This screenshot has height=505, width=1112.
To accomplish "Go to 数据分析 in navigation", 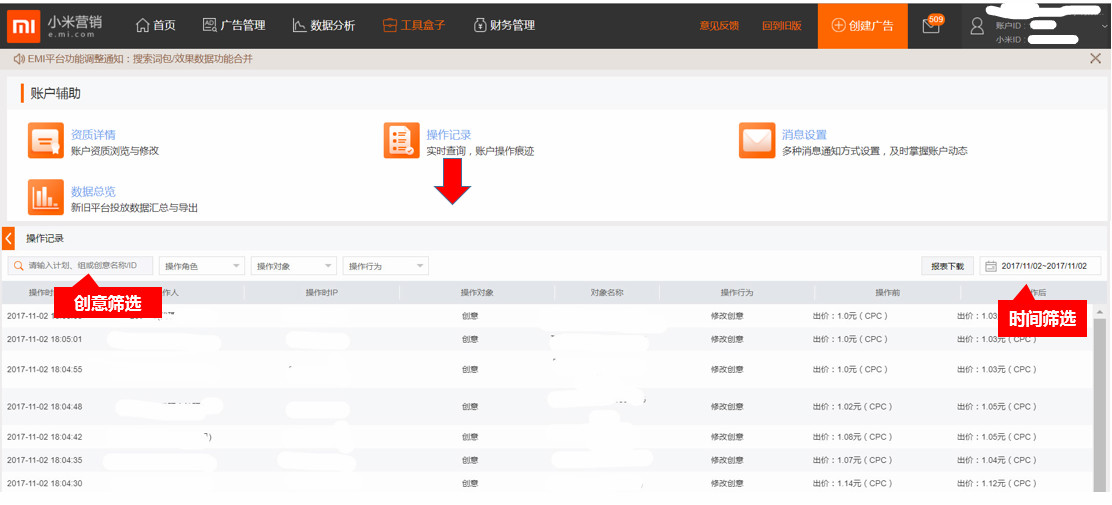I will pos(323,25).
